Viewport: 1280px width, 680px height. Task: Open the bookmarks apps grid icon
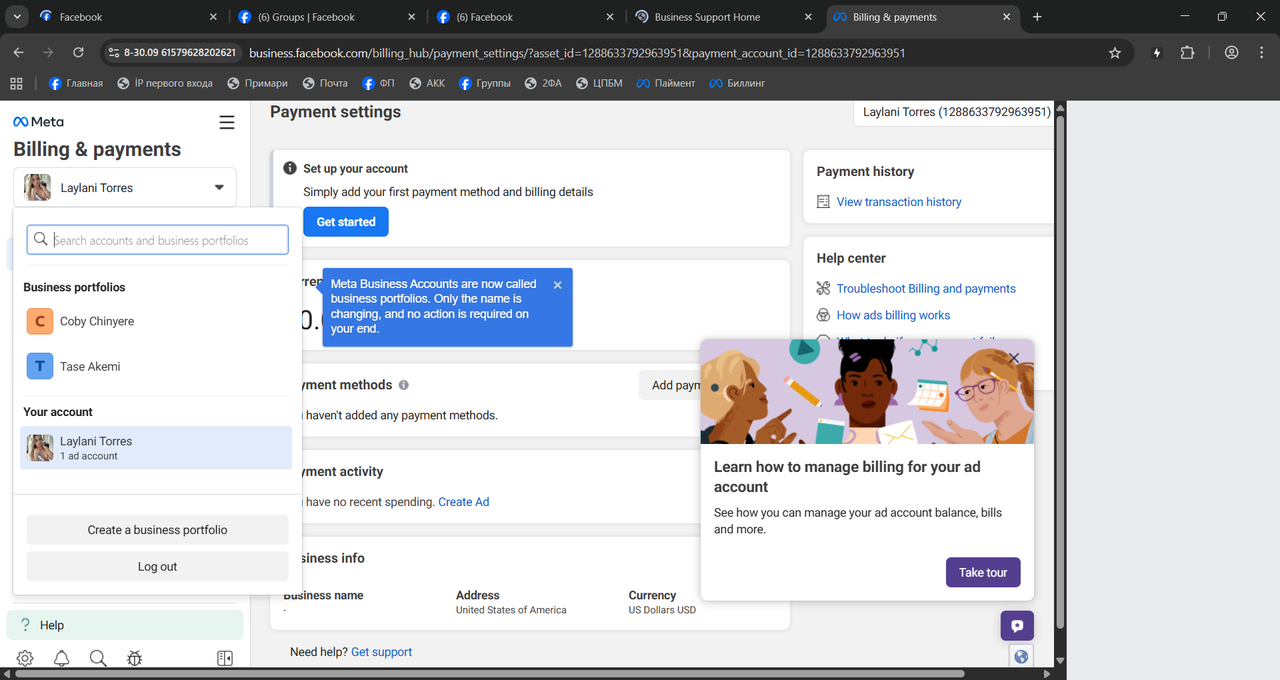[16, 83]
